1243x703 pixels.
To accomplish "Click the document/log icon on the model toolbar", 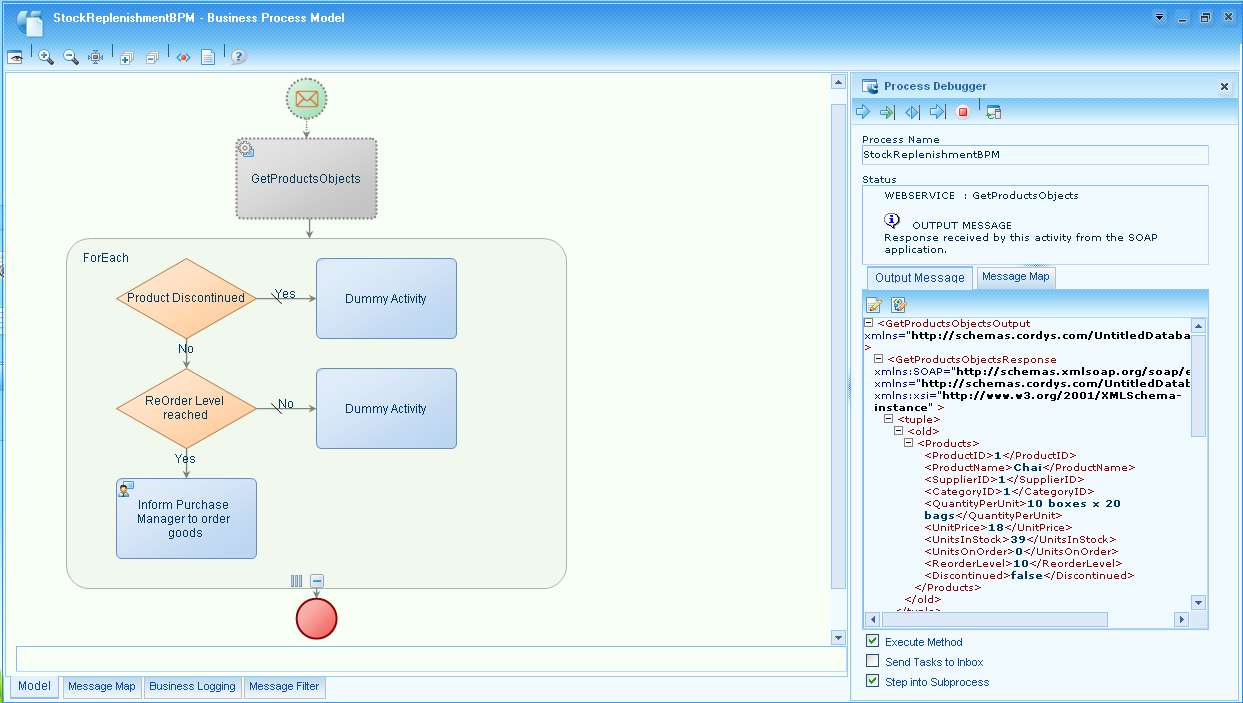I will [x=206, y=57].
